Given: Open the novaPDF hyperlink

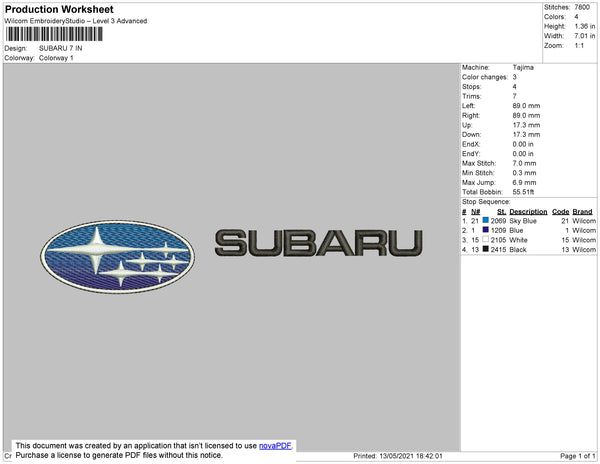Looking at the screenshot, I should [x=275, y=446].
